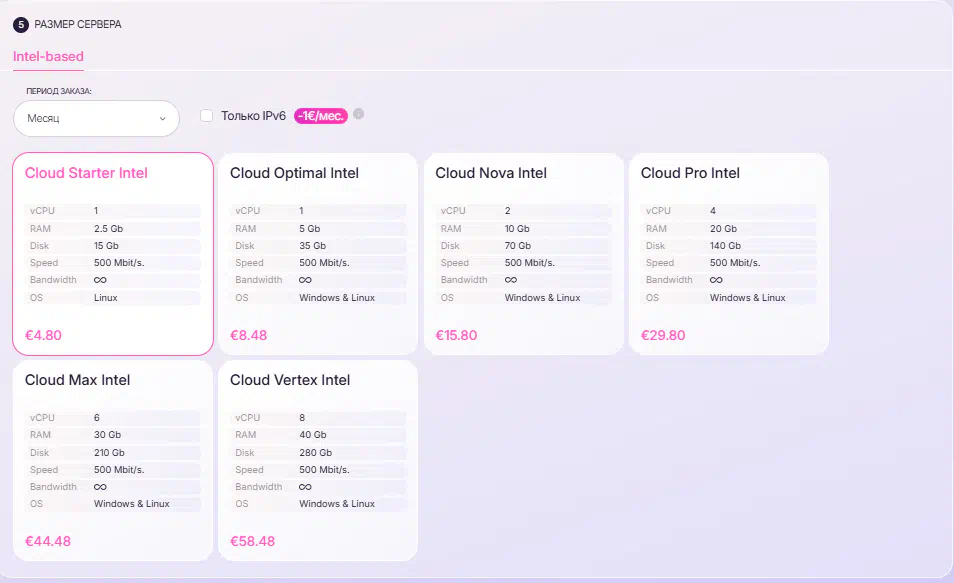Click the vCPU value 6 in Cloud Max Intel

[x=97, y=417]
